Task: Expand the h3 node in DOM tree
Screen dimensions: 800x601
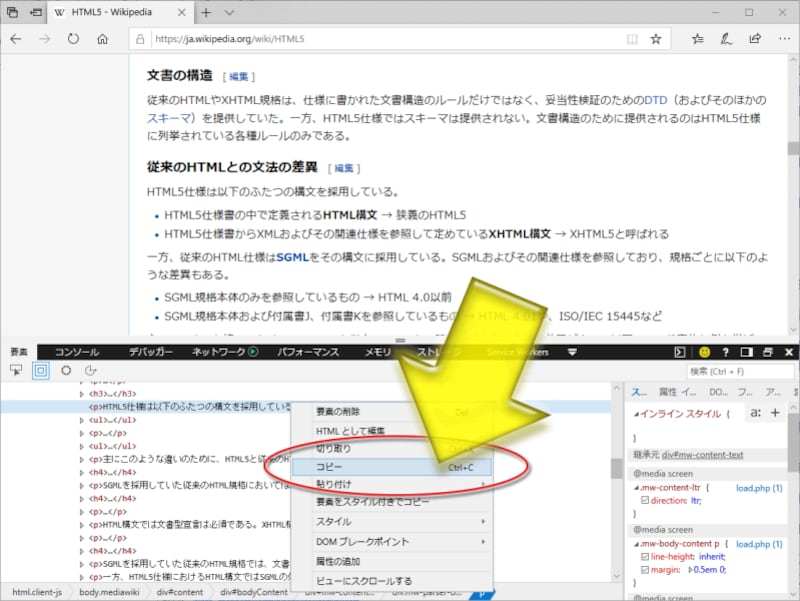Action: 82,393
